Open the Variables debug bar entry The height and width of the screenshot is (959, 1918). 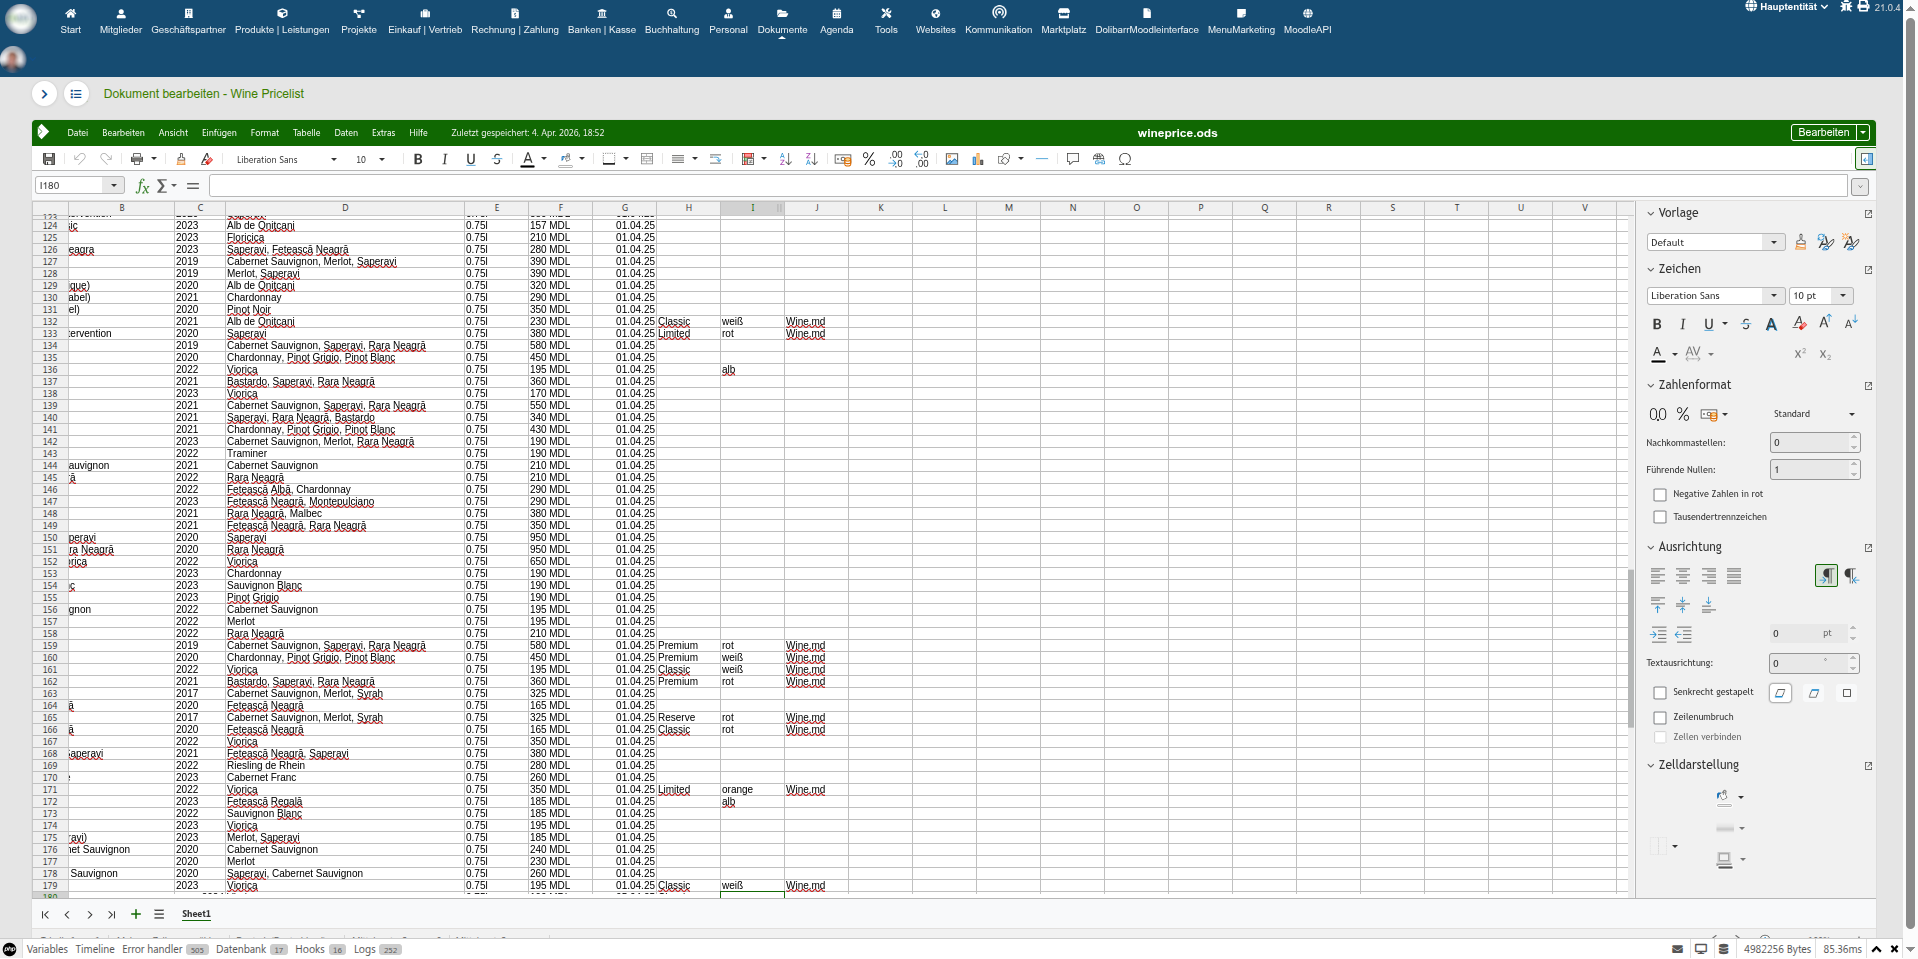47,949
